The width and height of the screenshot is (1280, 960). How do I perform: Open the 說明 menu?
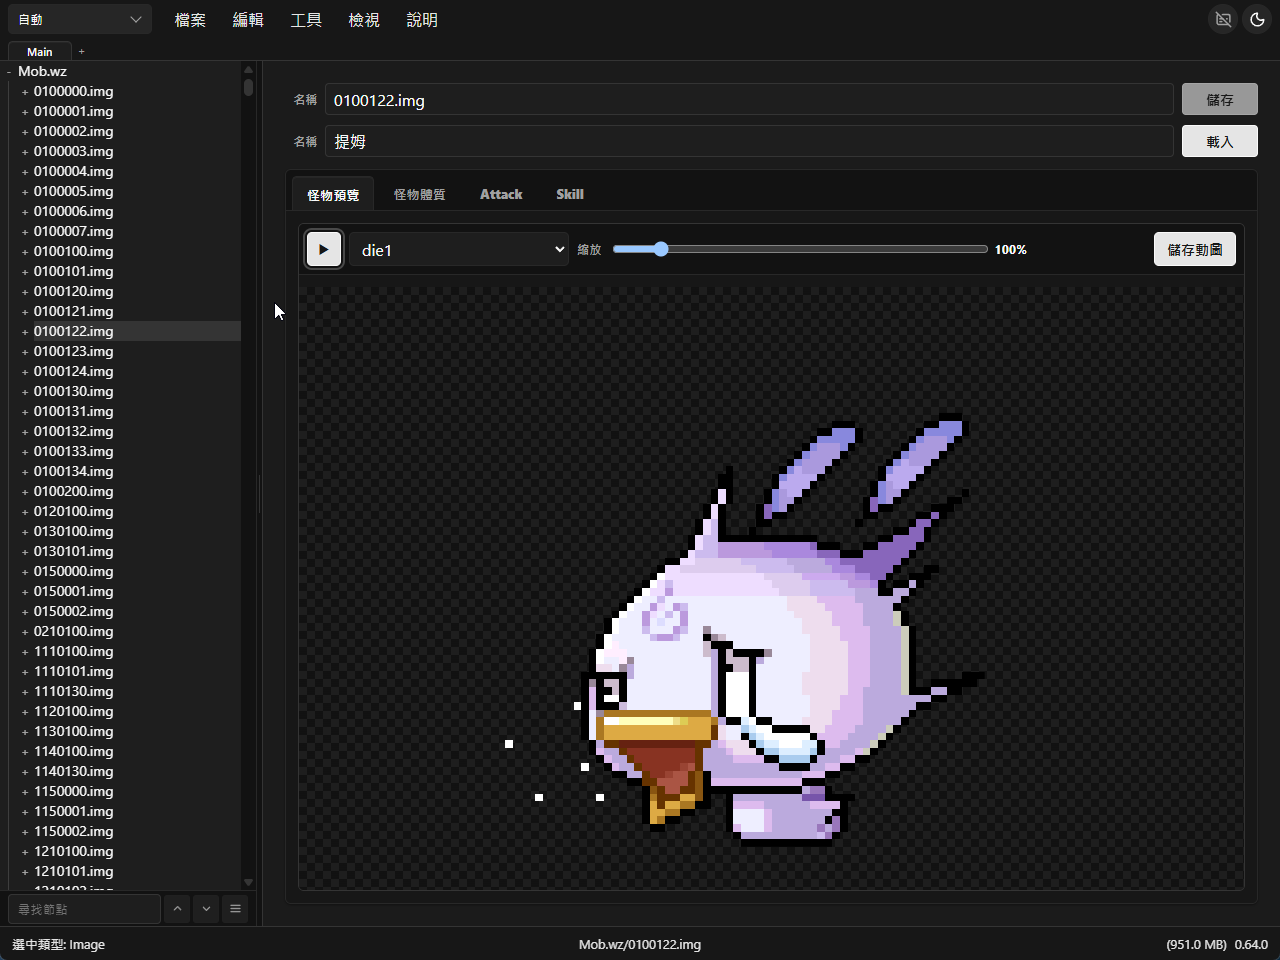[x=422, y=20]
